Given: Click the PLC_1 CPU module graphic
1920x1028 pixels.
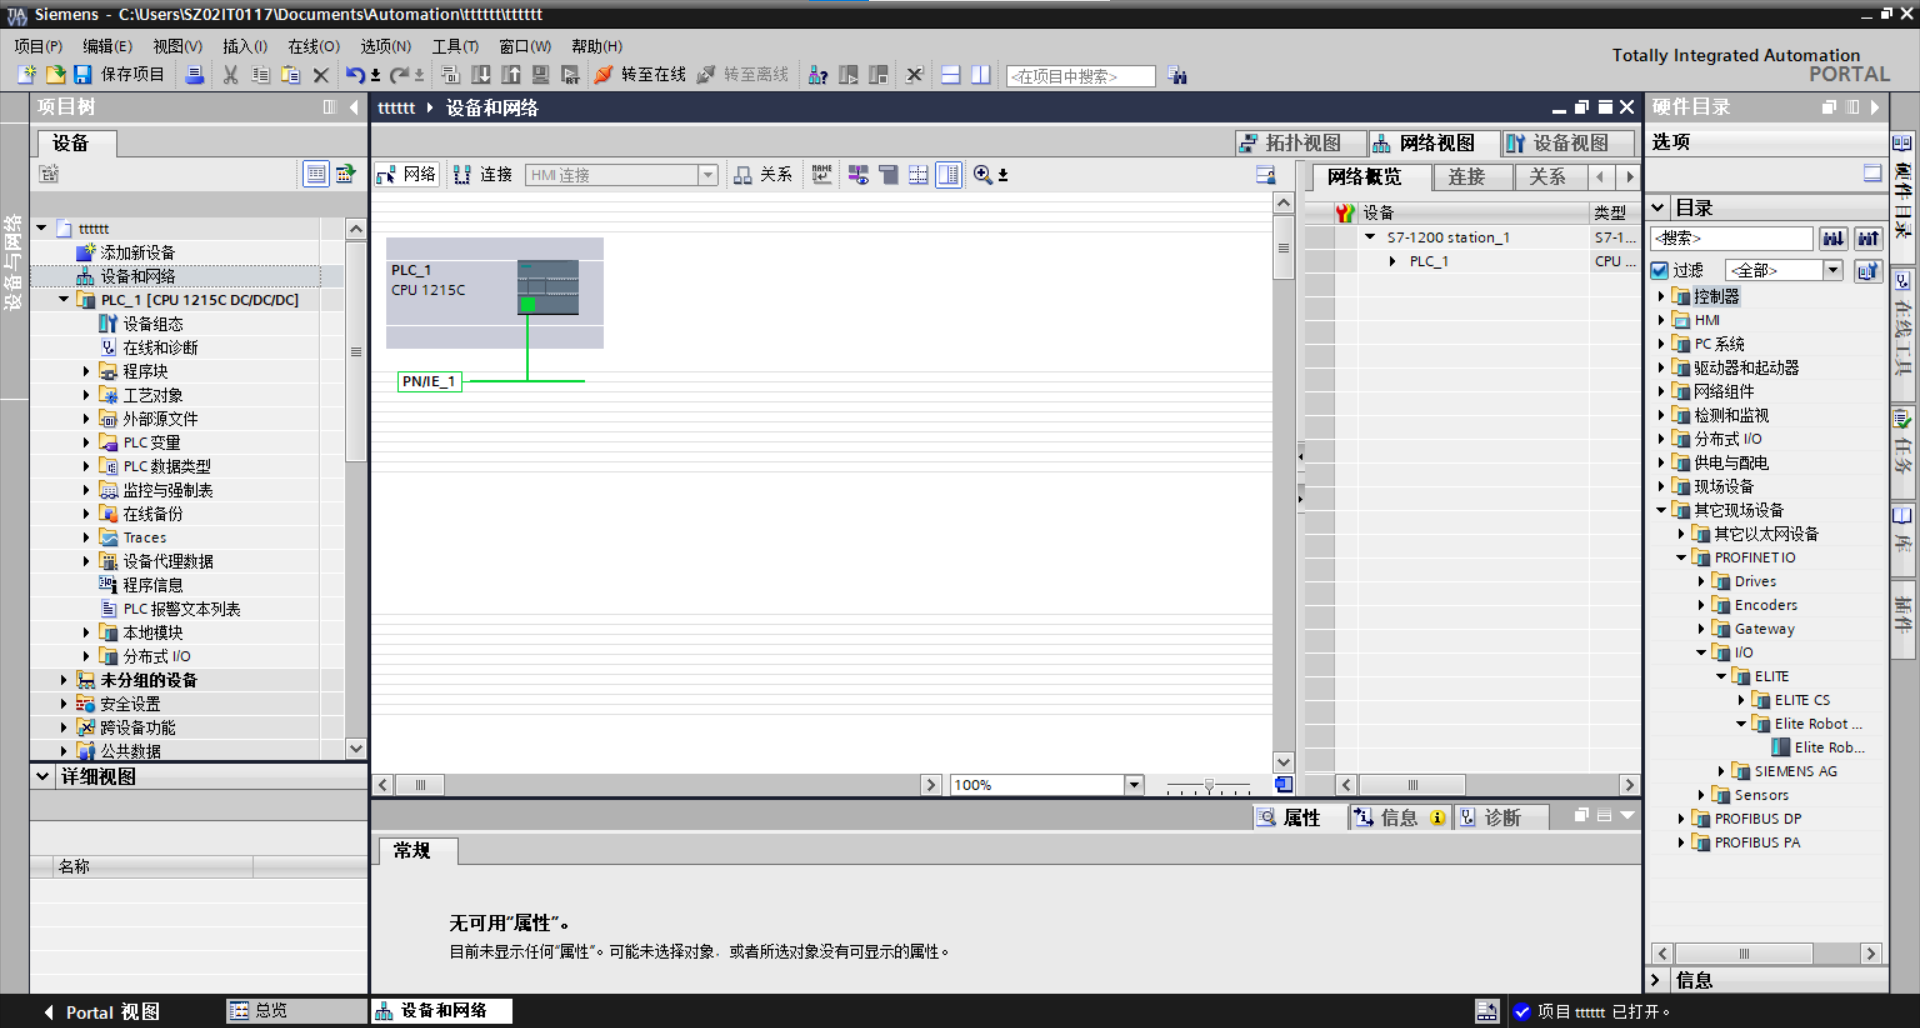Looking at the screenshot, I should pyautogui.click(x=547, y=287).
